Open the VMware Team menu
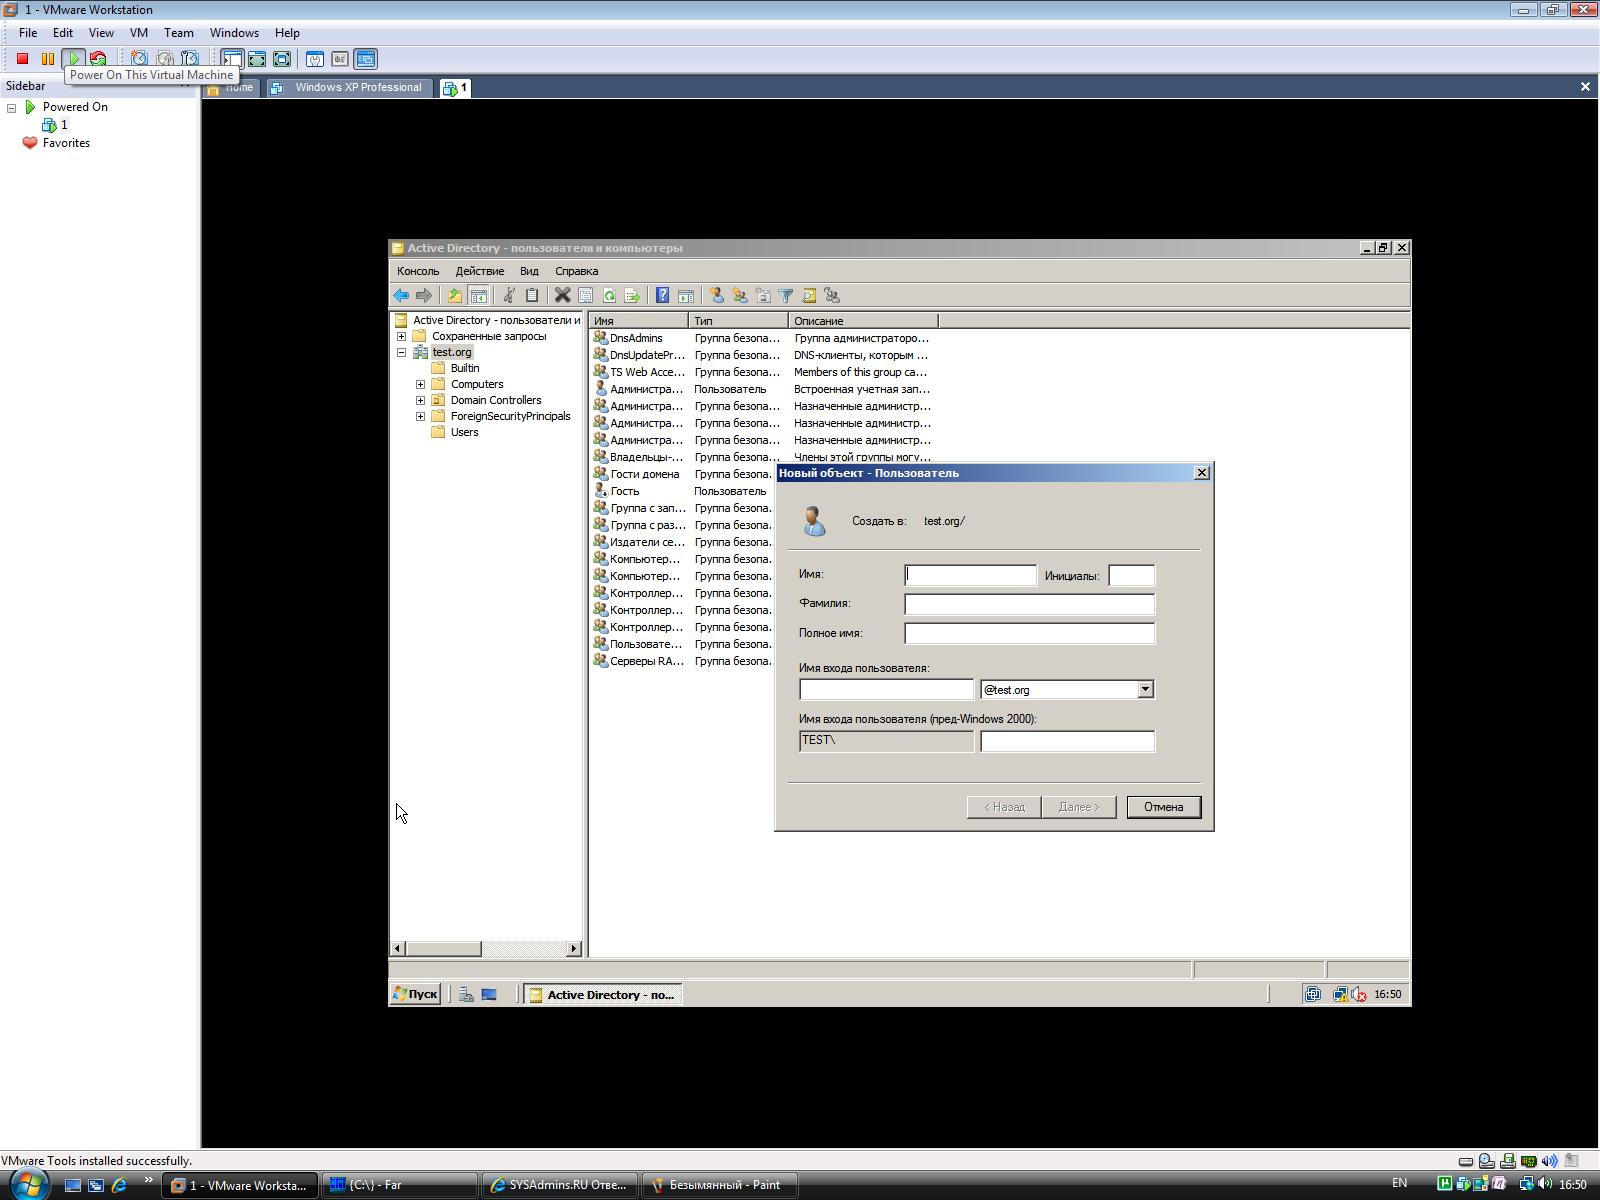The image size is (1600, 1200). click(178, 33)
